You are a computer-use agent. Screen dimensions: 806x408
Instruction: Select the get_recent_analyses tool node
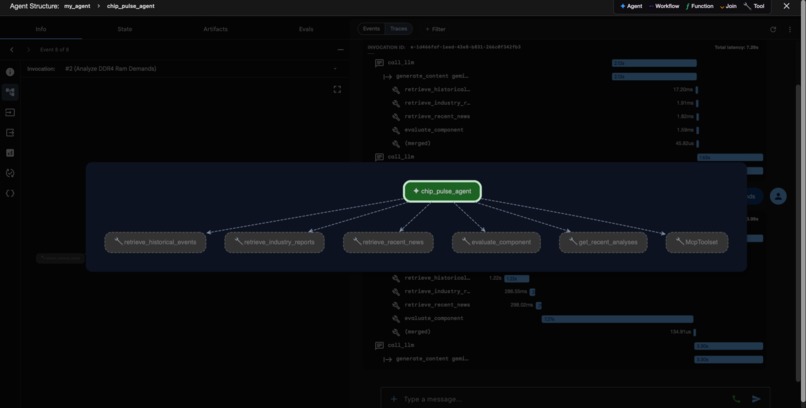coord(603,242)
